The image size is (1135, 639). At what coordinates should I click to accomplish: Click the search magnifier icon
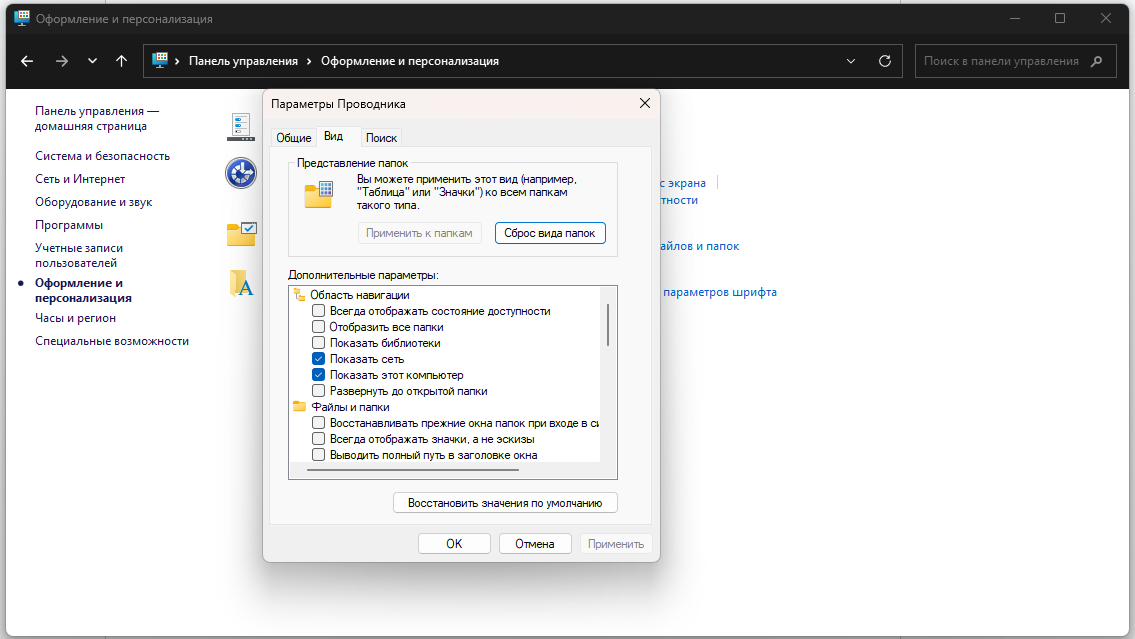click(1096, 61)
